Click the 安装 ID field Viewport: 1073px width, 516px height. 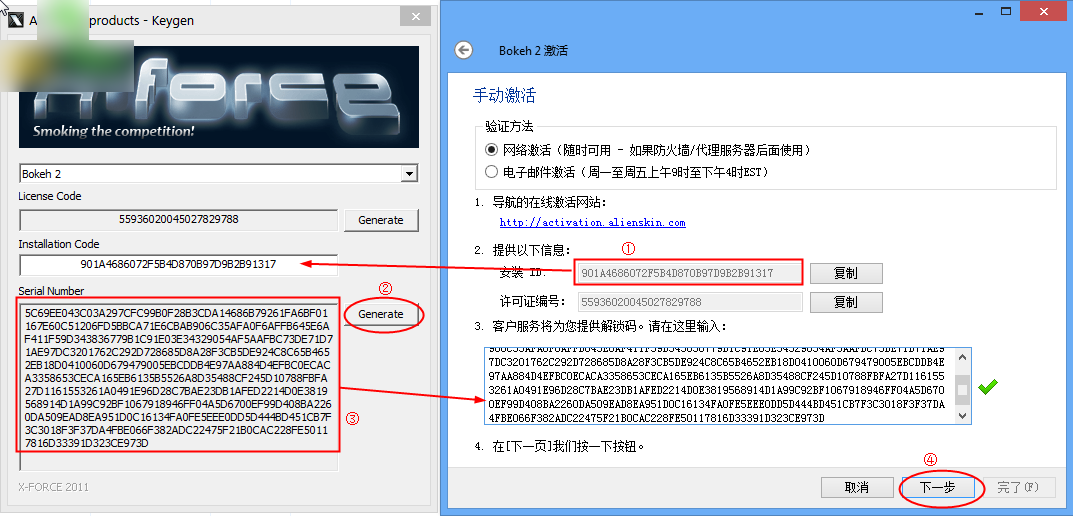tap(690, 273)
